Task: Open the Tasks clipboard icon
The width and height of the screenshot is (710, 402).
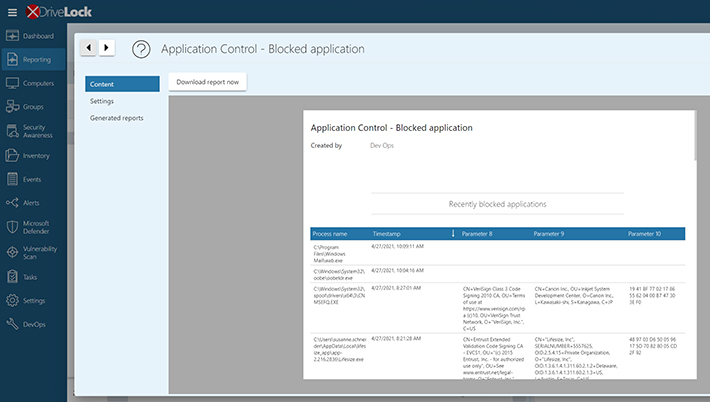Action: click(x=12, y=277)
